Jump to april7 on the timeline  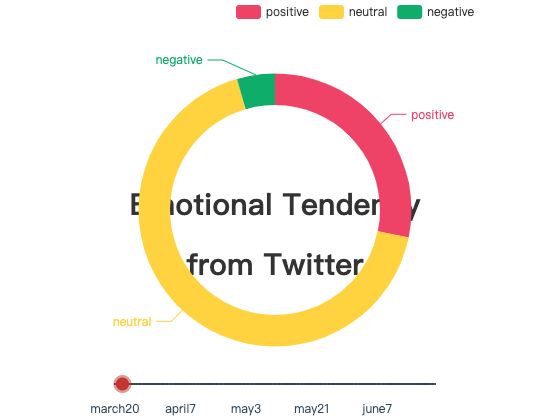pos(180,409)
